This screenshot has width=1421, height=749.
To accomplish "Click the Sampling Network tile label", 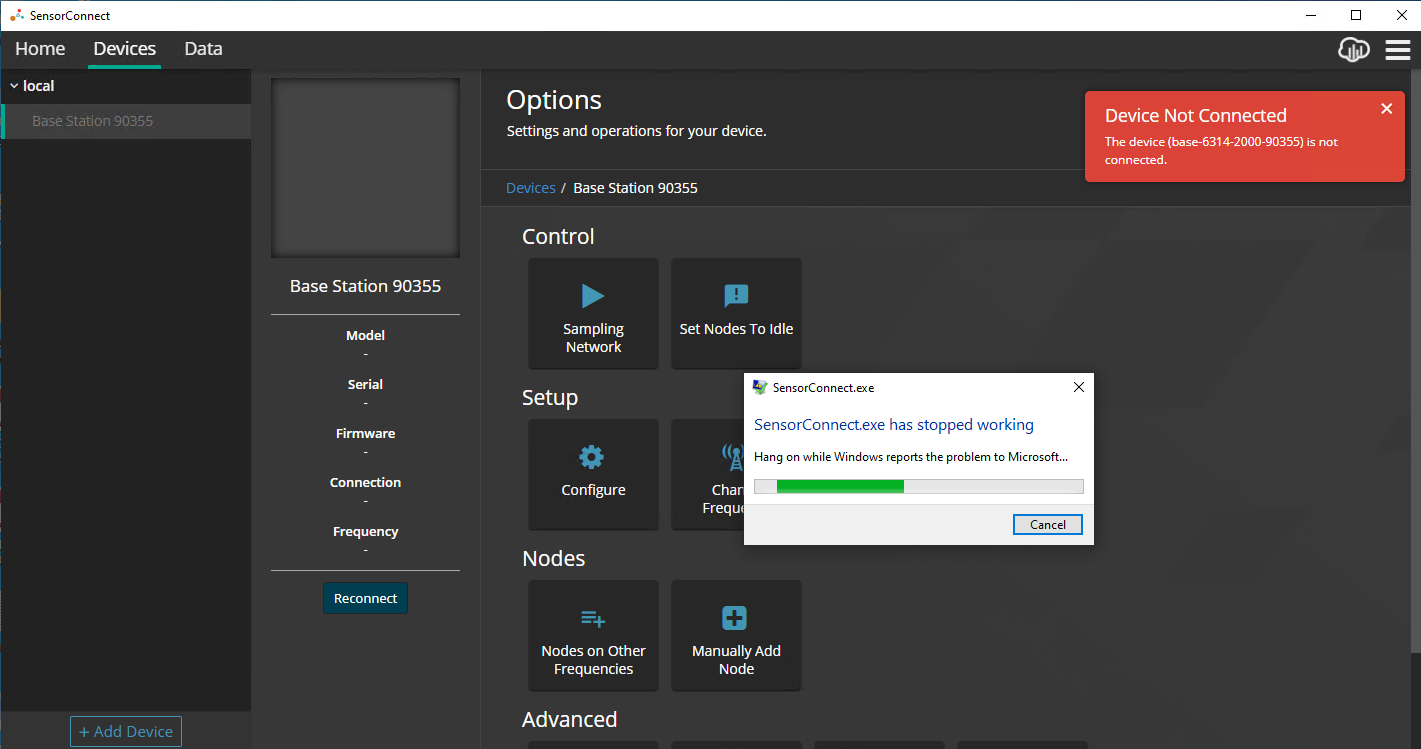I will (593, 338).
